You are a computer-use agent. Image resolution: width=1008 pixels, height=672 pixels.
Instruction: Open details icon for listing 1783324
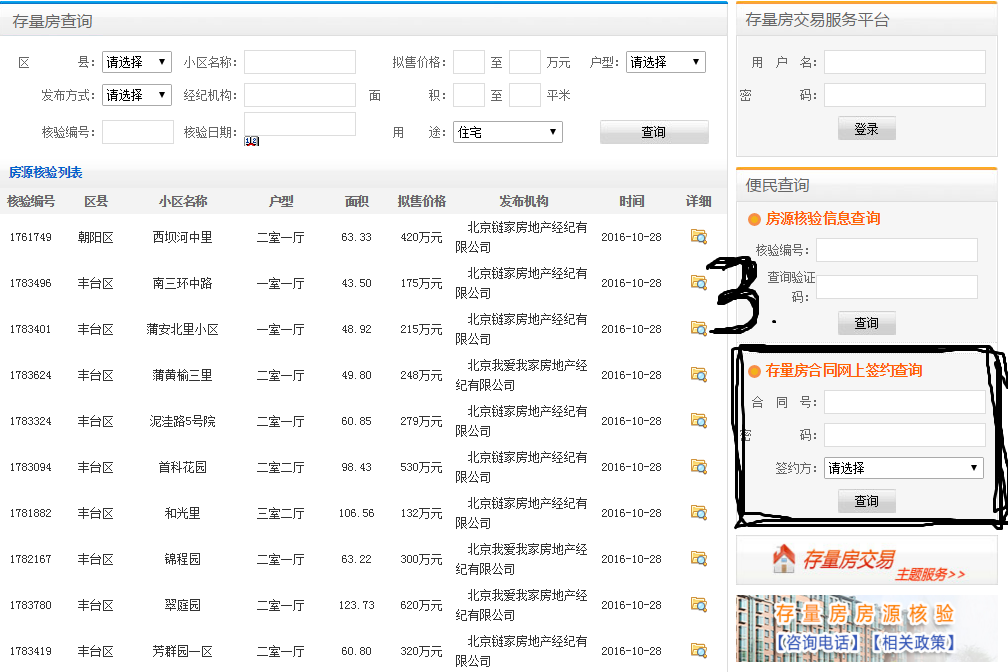click(x=699, y=421)
